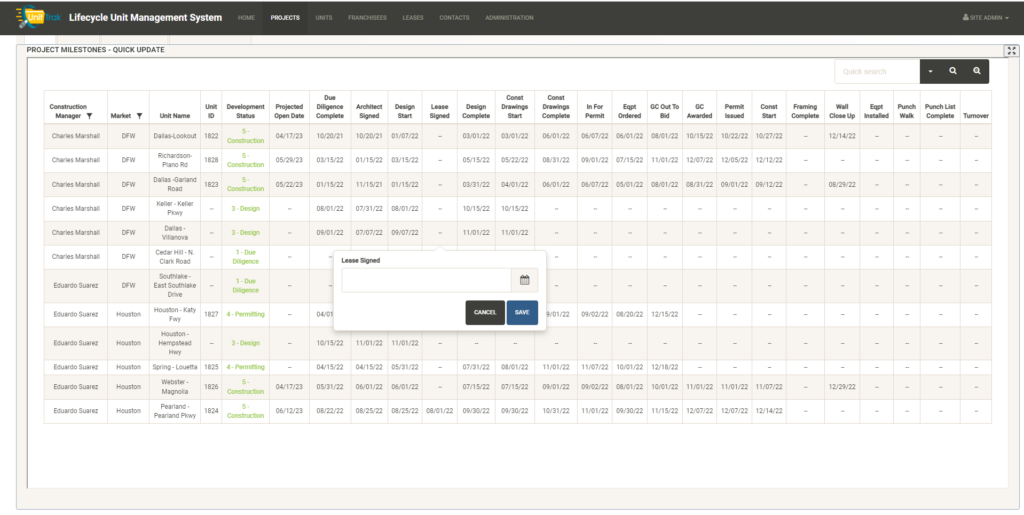Viewport: 1024px width, 515px height.
Task: Click the Lease Signed date input field
Action: (x=426, y=281)
